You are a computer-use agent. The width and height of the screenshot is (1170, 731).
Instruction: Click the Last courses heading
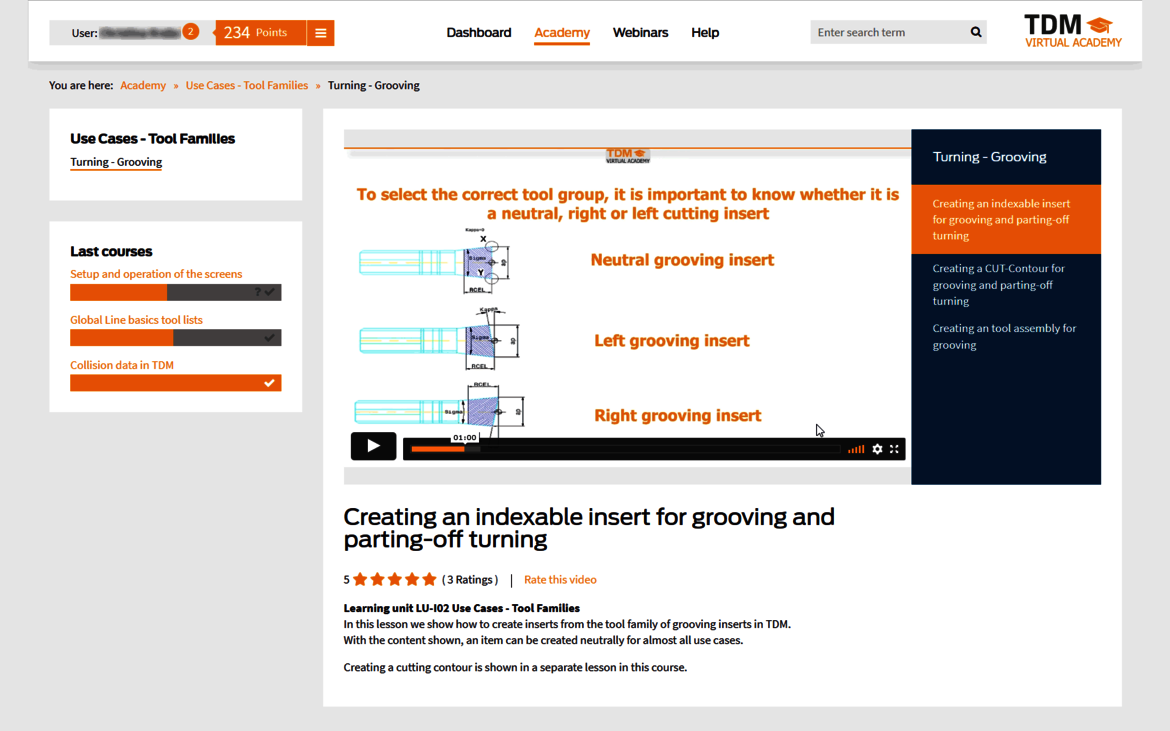(x=111, y=251)
